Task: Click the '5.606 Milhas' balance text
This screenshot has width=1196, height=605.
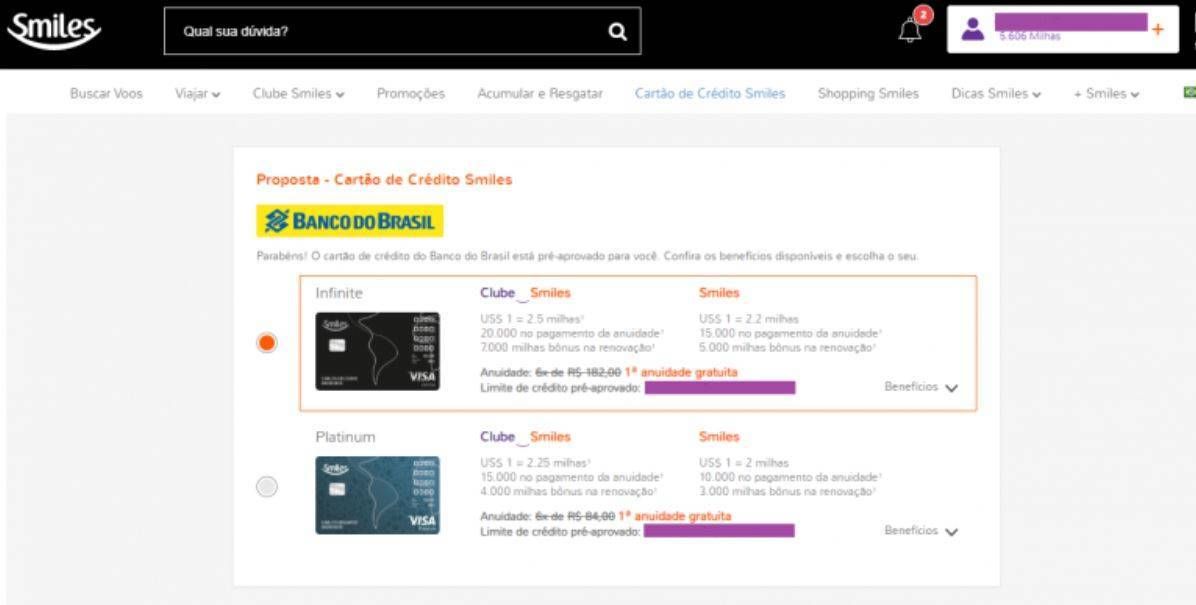Action: click(x=1030, y=37)
